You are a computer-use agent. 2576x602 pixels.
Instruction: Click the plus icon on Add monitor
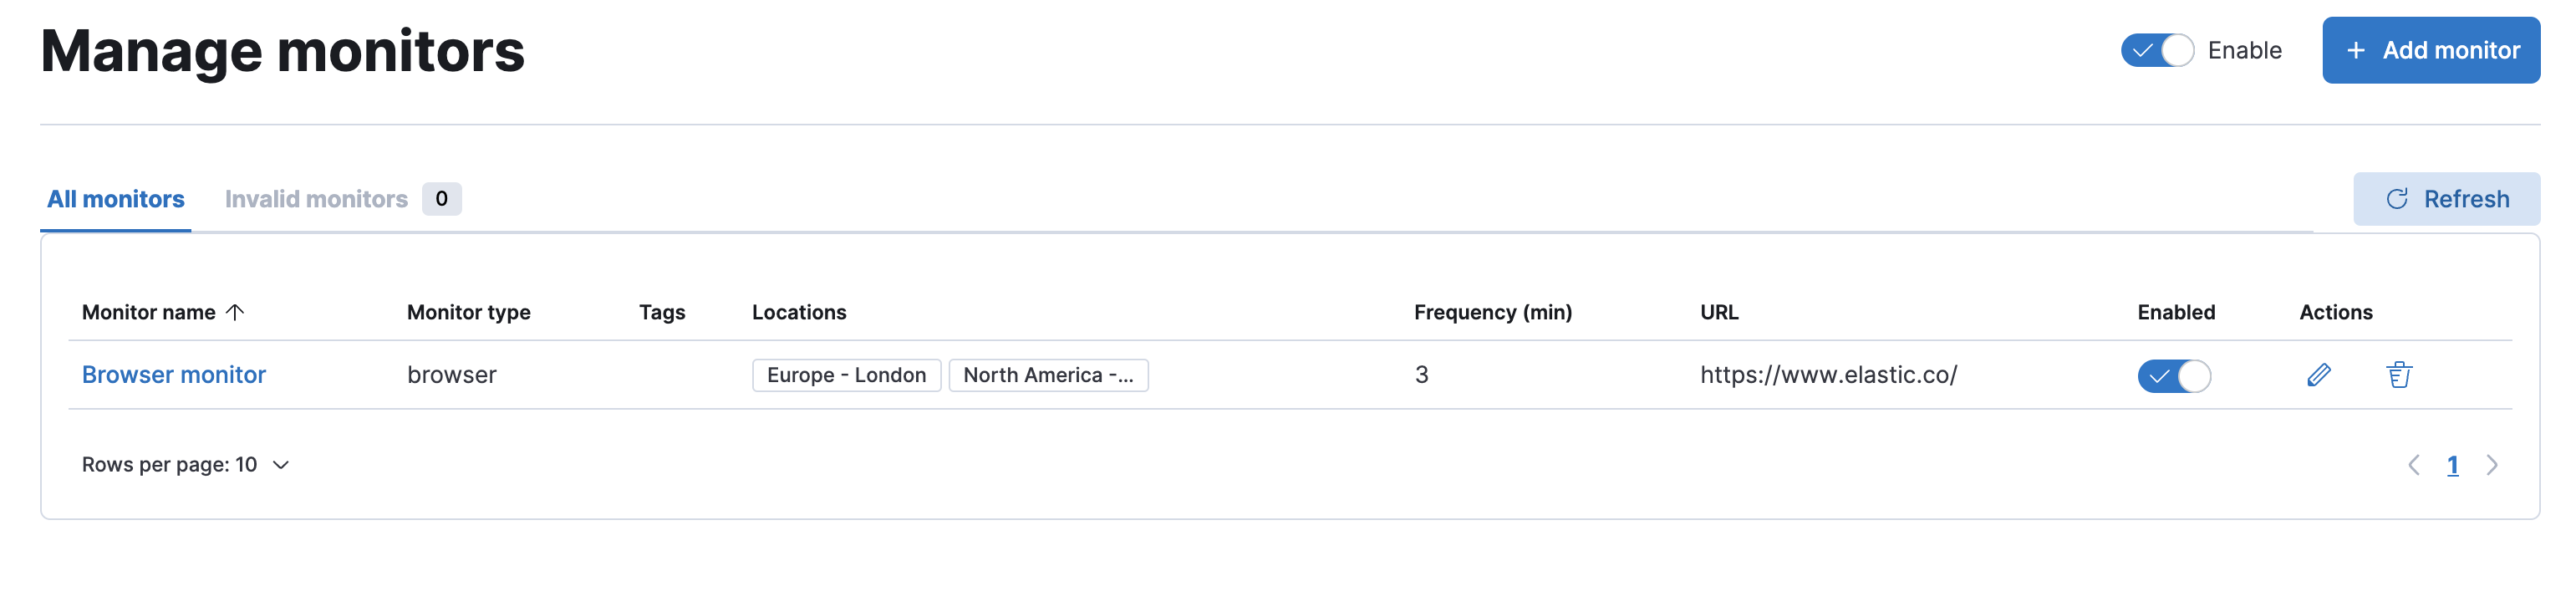[2356, 50]
